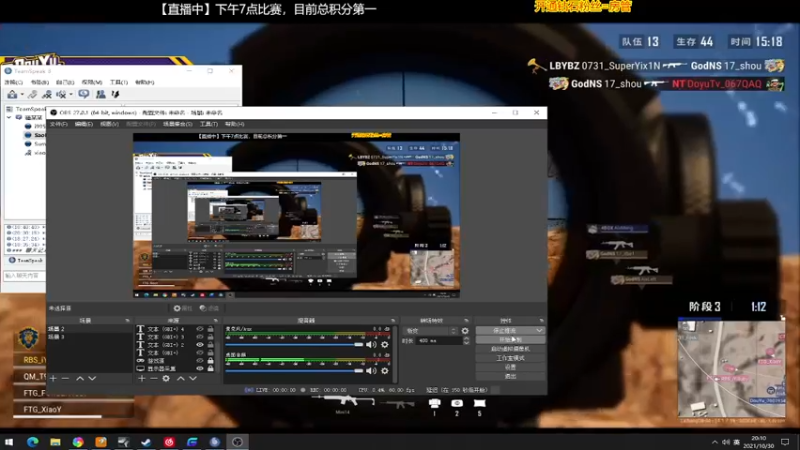The width and height of the screenshot is (800, 450).
Task: Toggle lock on the 游戏源 source
Action: pyautogui.click(x=210, y=360)
